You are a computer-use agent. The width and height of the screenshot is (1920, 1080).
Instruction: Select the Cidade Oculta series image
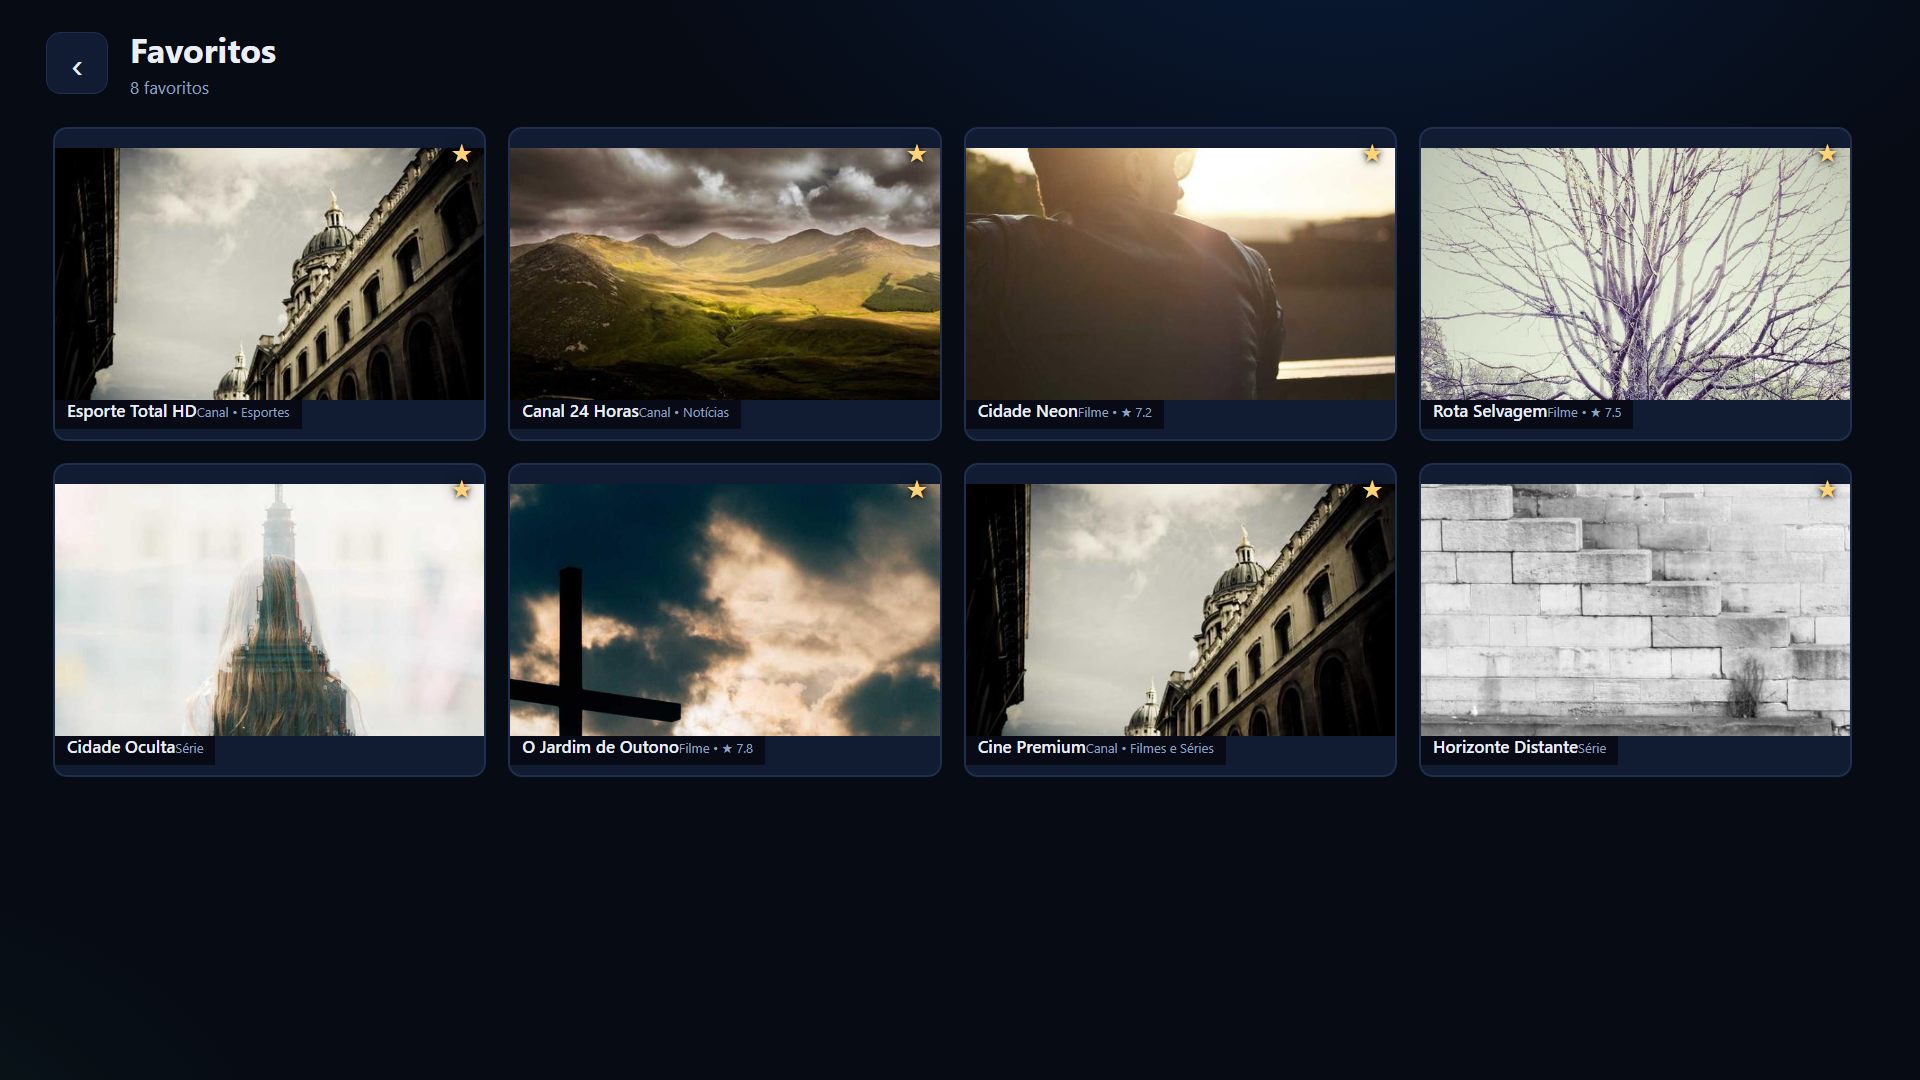[x=269, y=610]
